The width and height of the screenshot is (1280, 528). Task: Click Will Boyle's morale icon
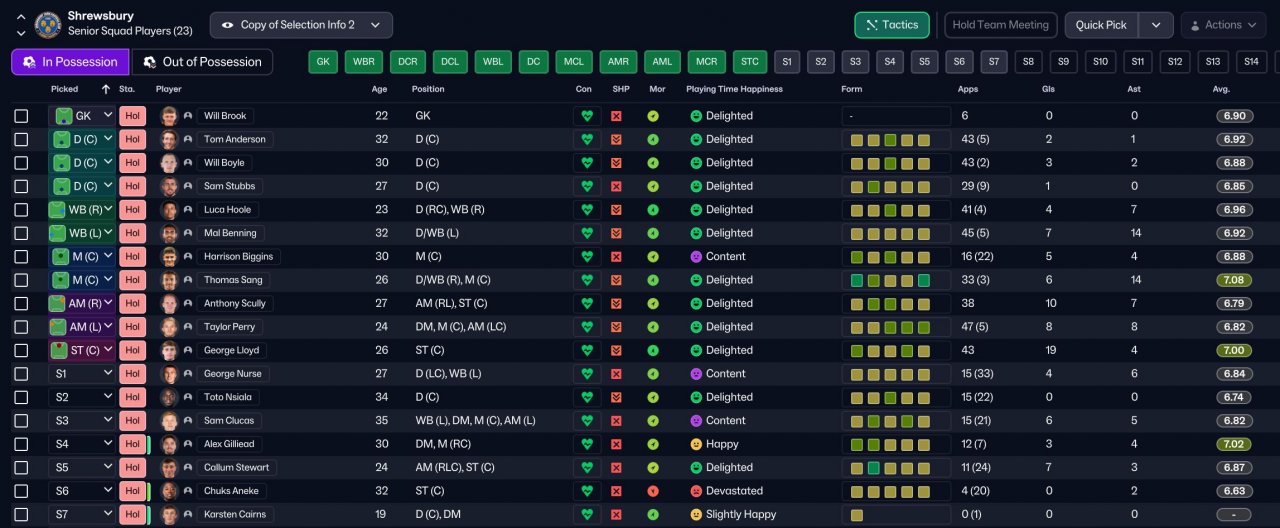[653, 163]
